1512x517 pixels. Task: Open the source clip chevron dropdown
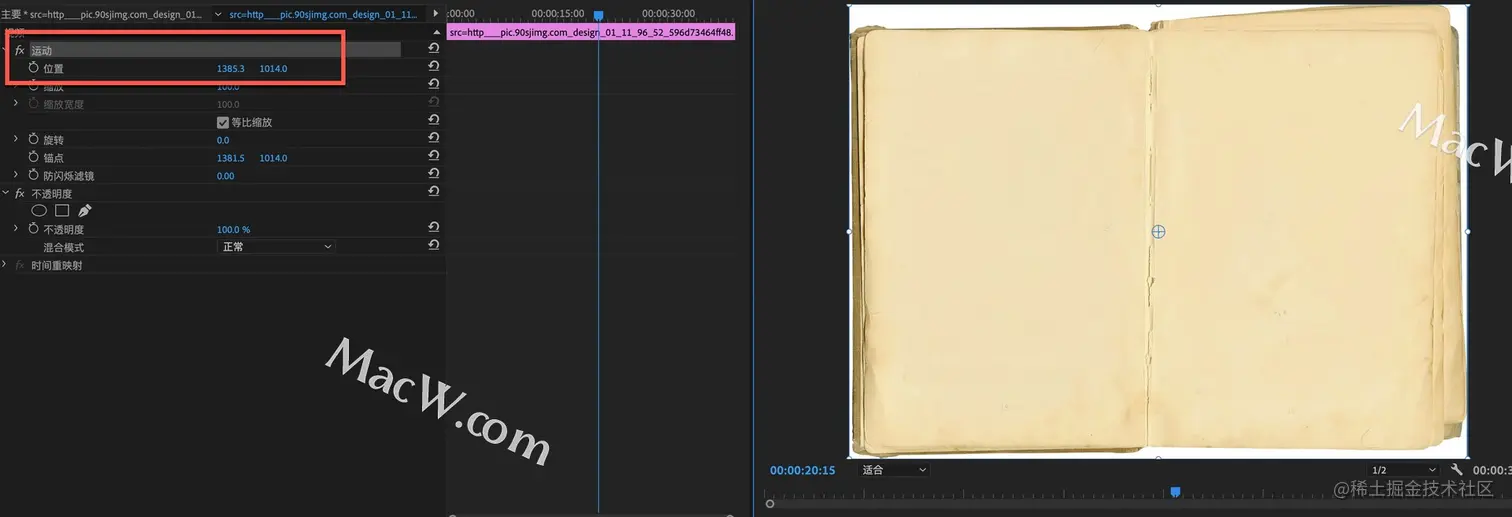[219, 15]
